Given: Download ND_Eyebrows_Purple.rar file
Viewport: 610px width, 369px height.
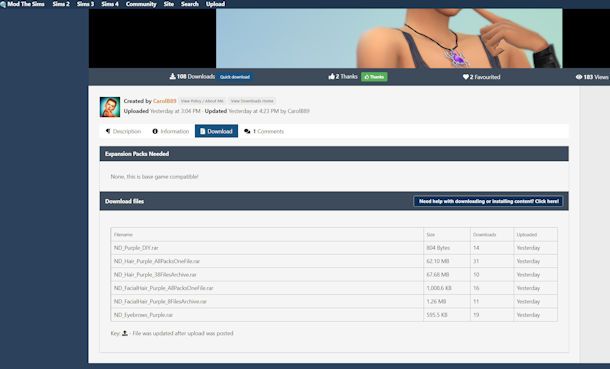Looking at the screenshot, I should coord(143,315).
